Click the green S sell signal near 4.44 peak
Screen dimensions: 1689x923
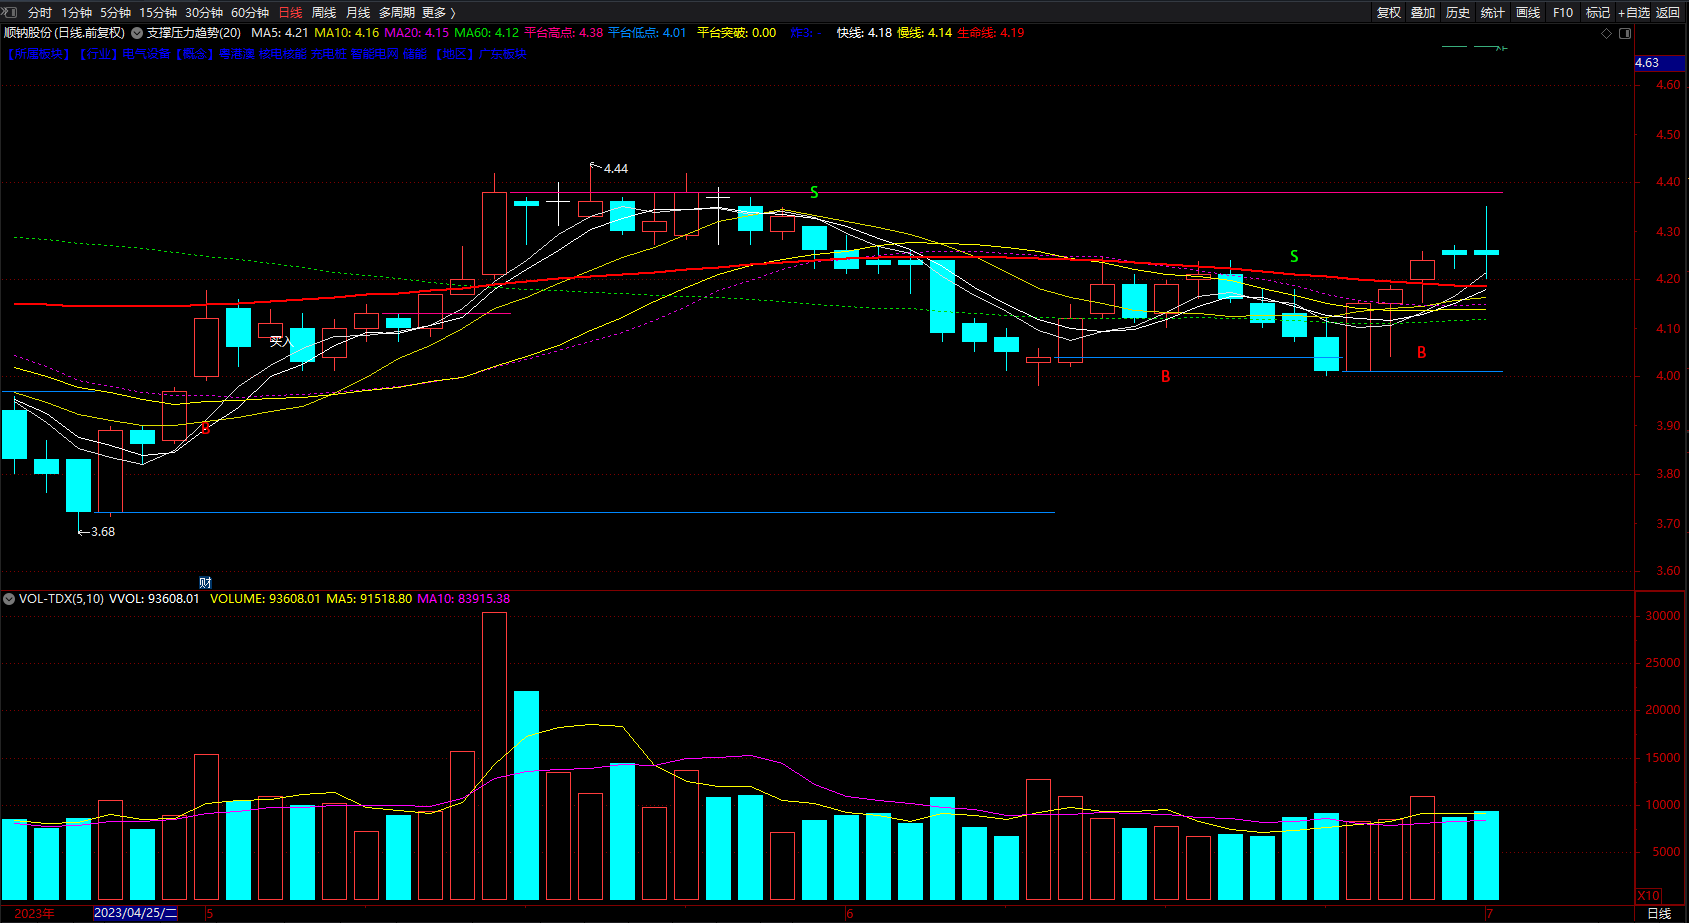pos(814,192)
